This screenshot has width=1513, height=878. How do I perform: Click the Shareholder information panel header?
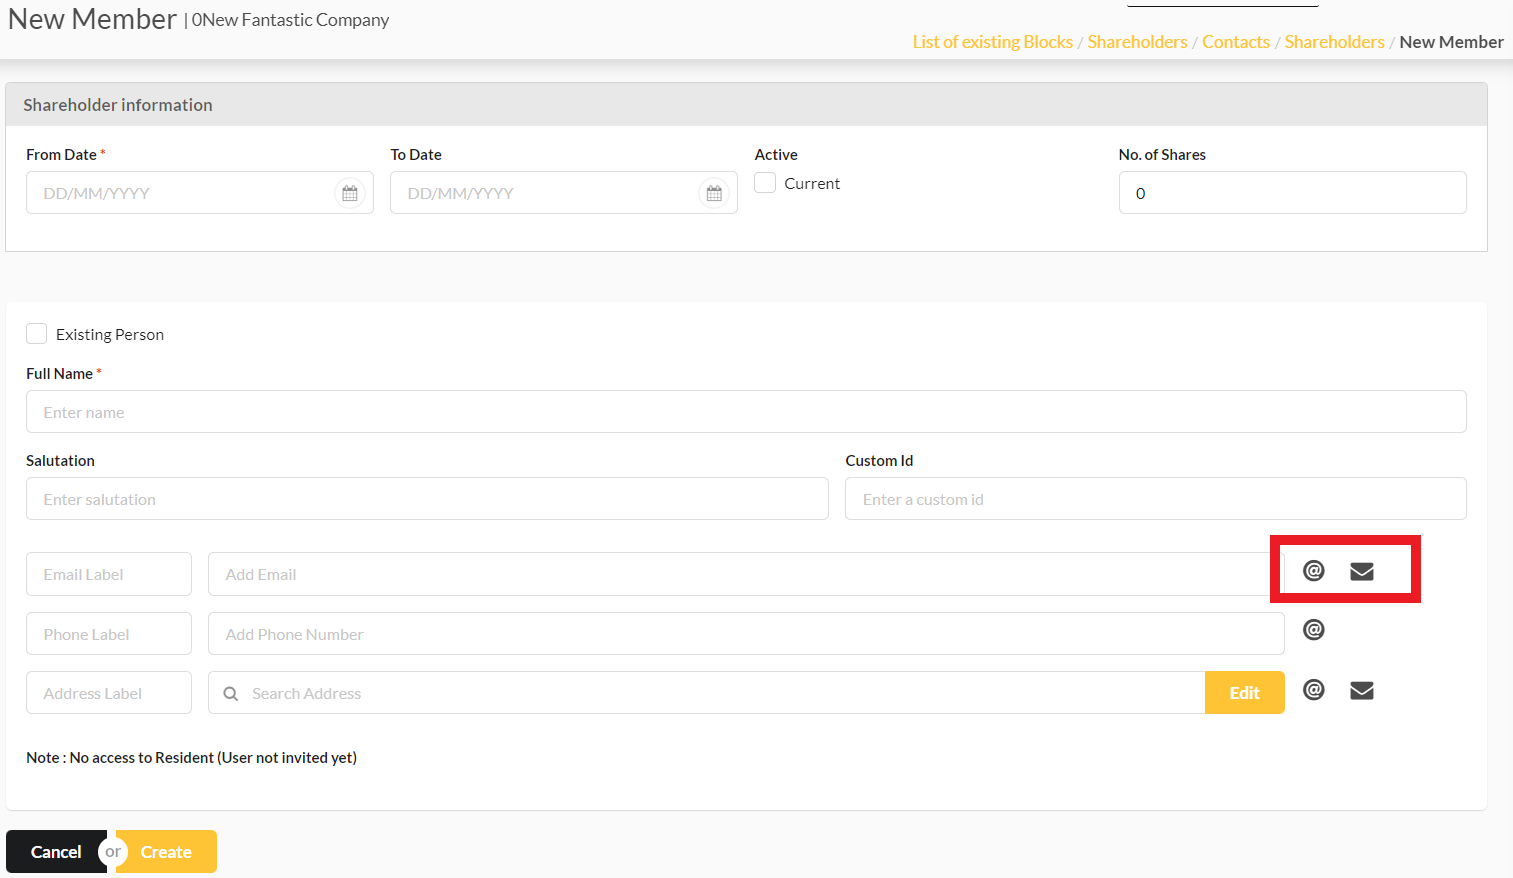(746, 104)
